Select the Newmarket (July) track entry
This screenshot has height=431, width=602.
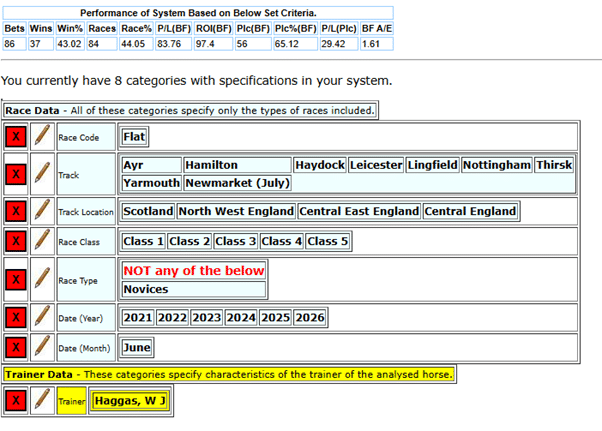click(x=237, y=183)
